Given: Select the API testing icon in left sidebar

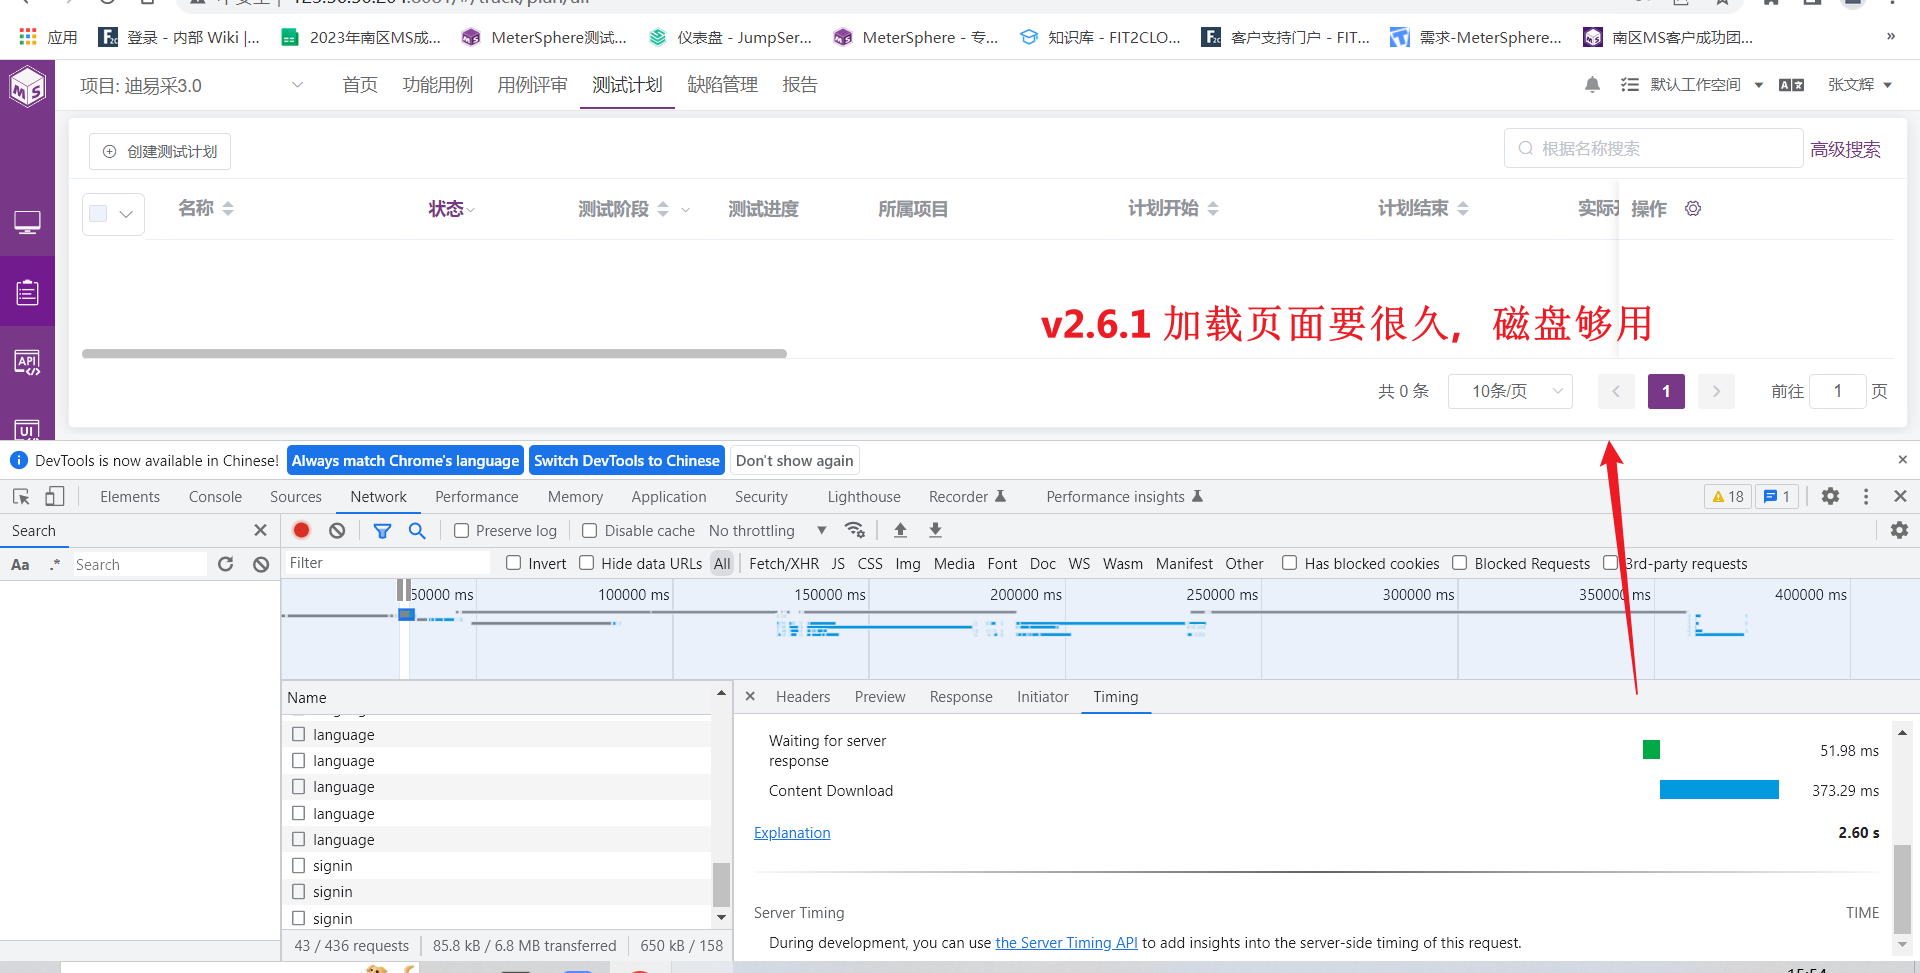Looking at the screenshot, I should point(27,362).
